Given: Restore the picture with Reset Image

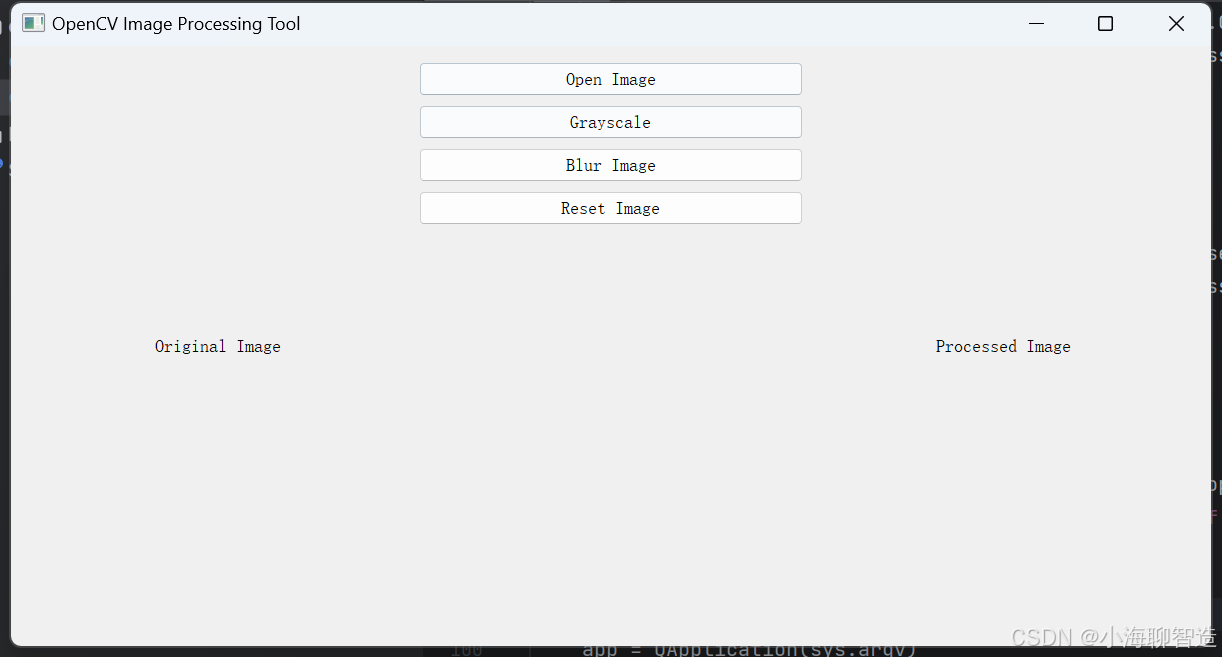Looking at the screenshot, I should pyautogui.click(x=610, y=208).
